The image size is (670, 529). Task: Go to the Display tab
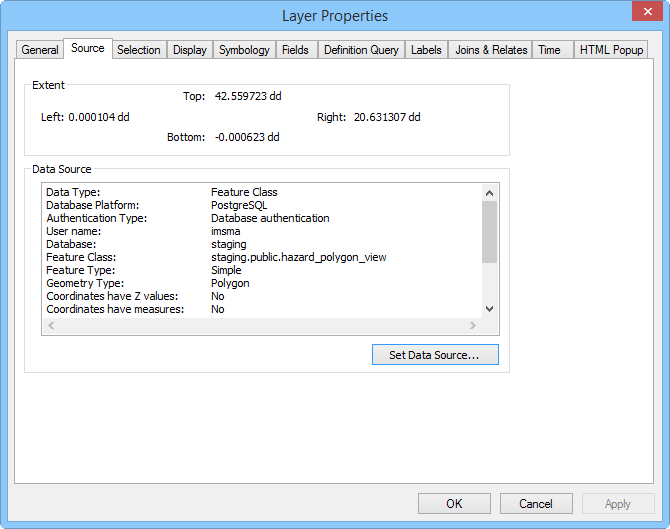coord(189,50)
